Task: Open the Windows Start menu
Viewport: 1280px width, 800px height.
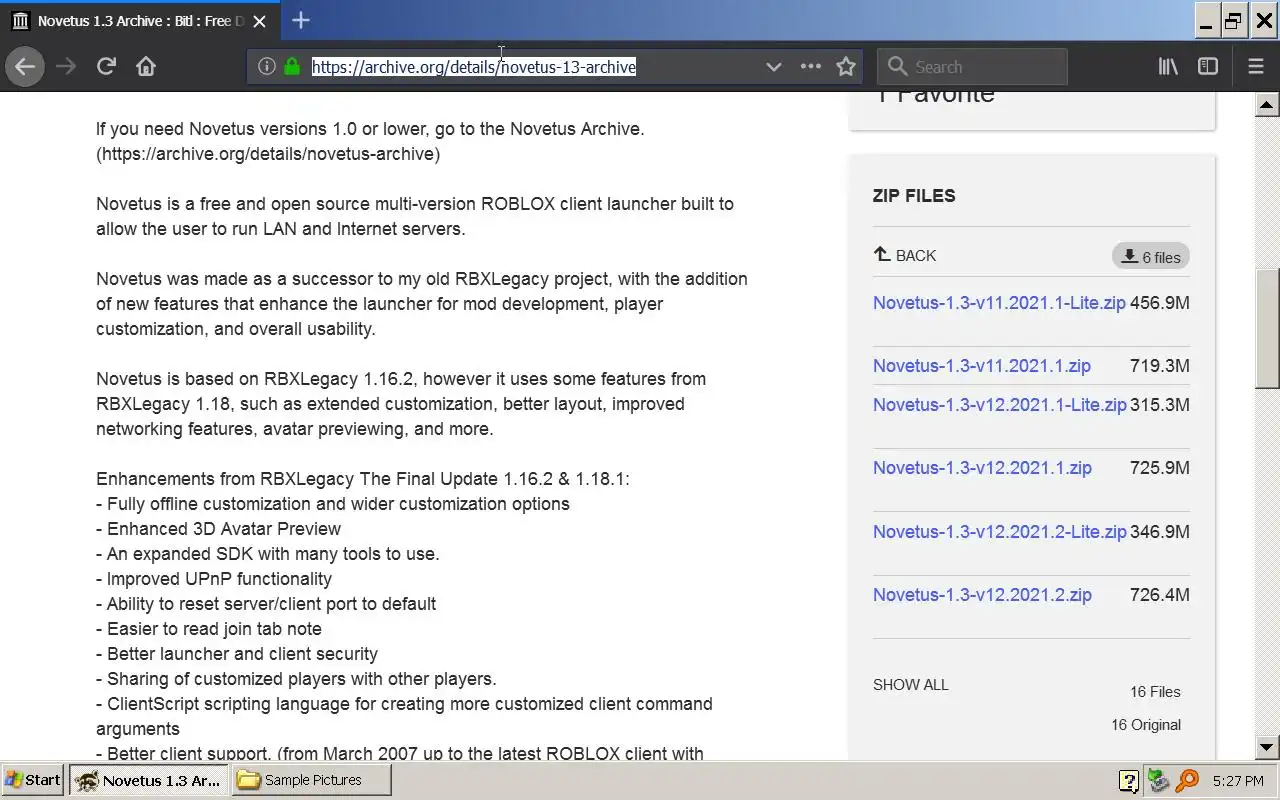Action: coord(33,780)
